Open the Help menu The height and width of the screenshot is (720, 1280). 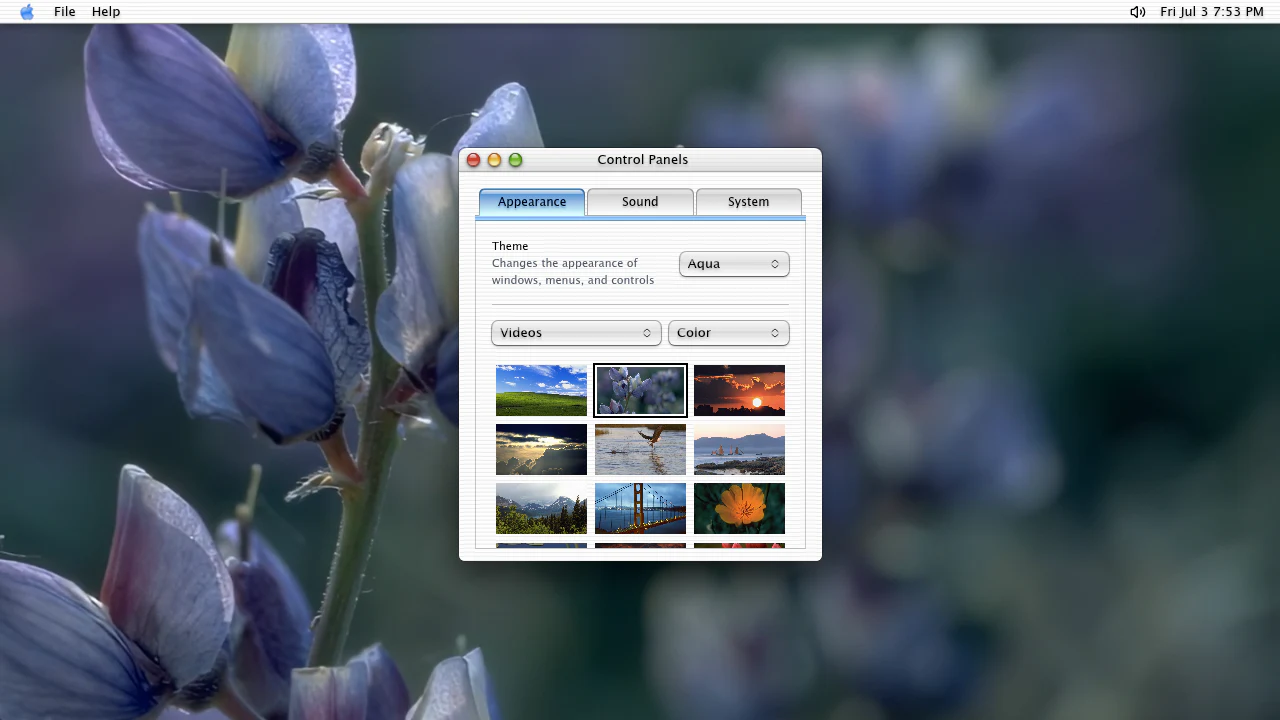click(x=106, y=12)
